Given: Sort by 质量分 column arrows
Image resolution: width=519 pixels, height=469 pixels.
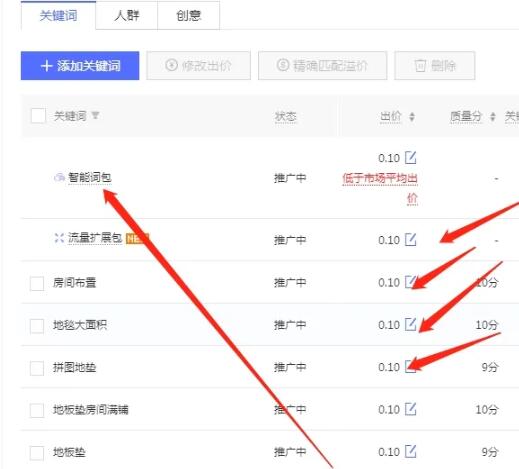Looking at the screenshot, I should point(493,117).
